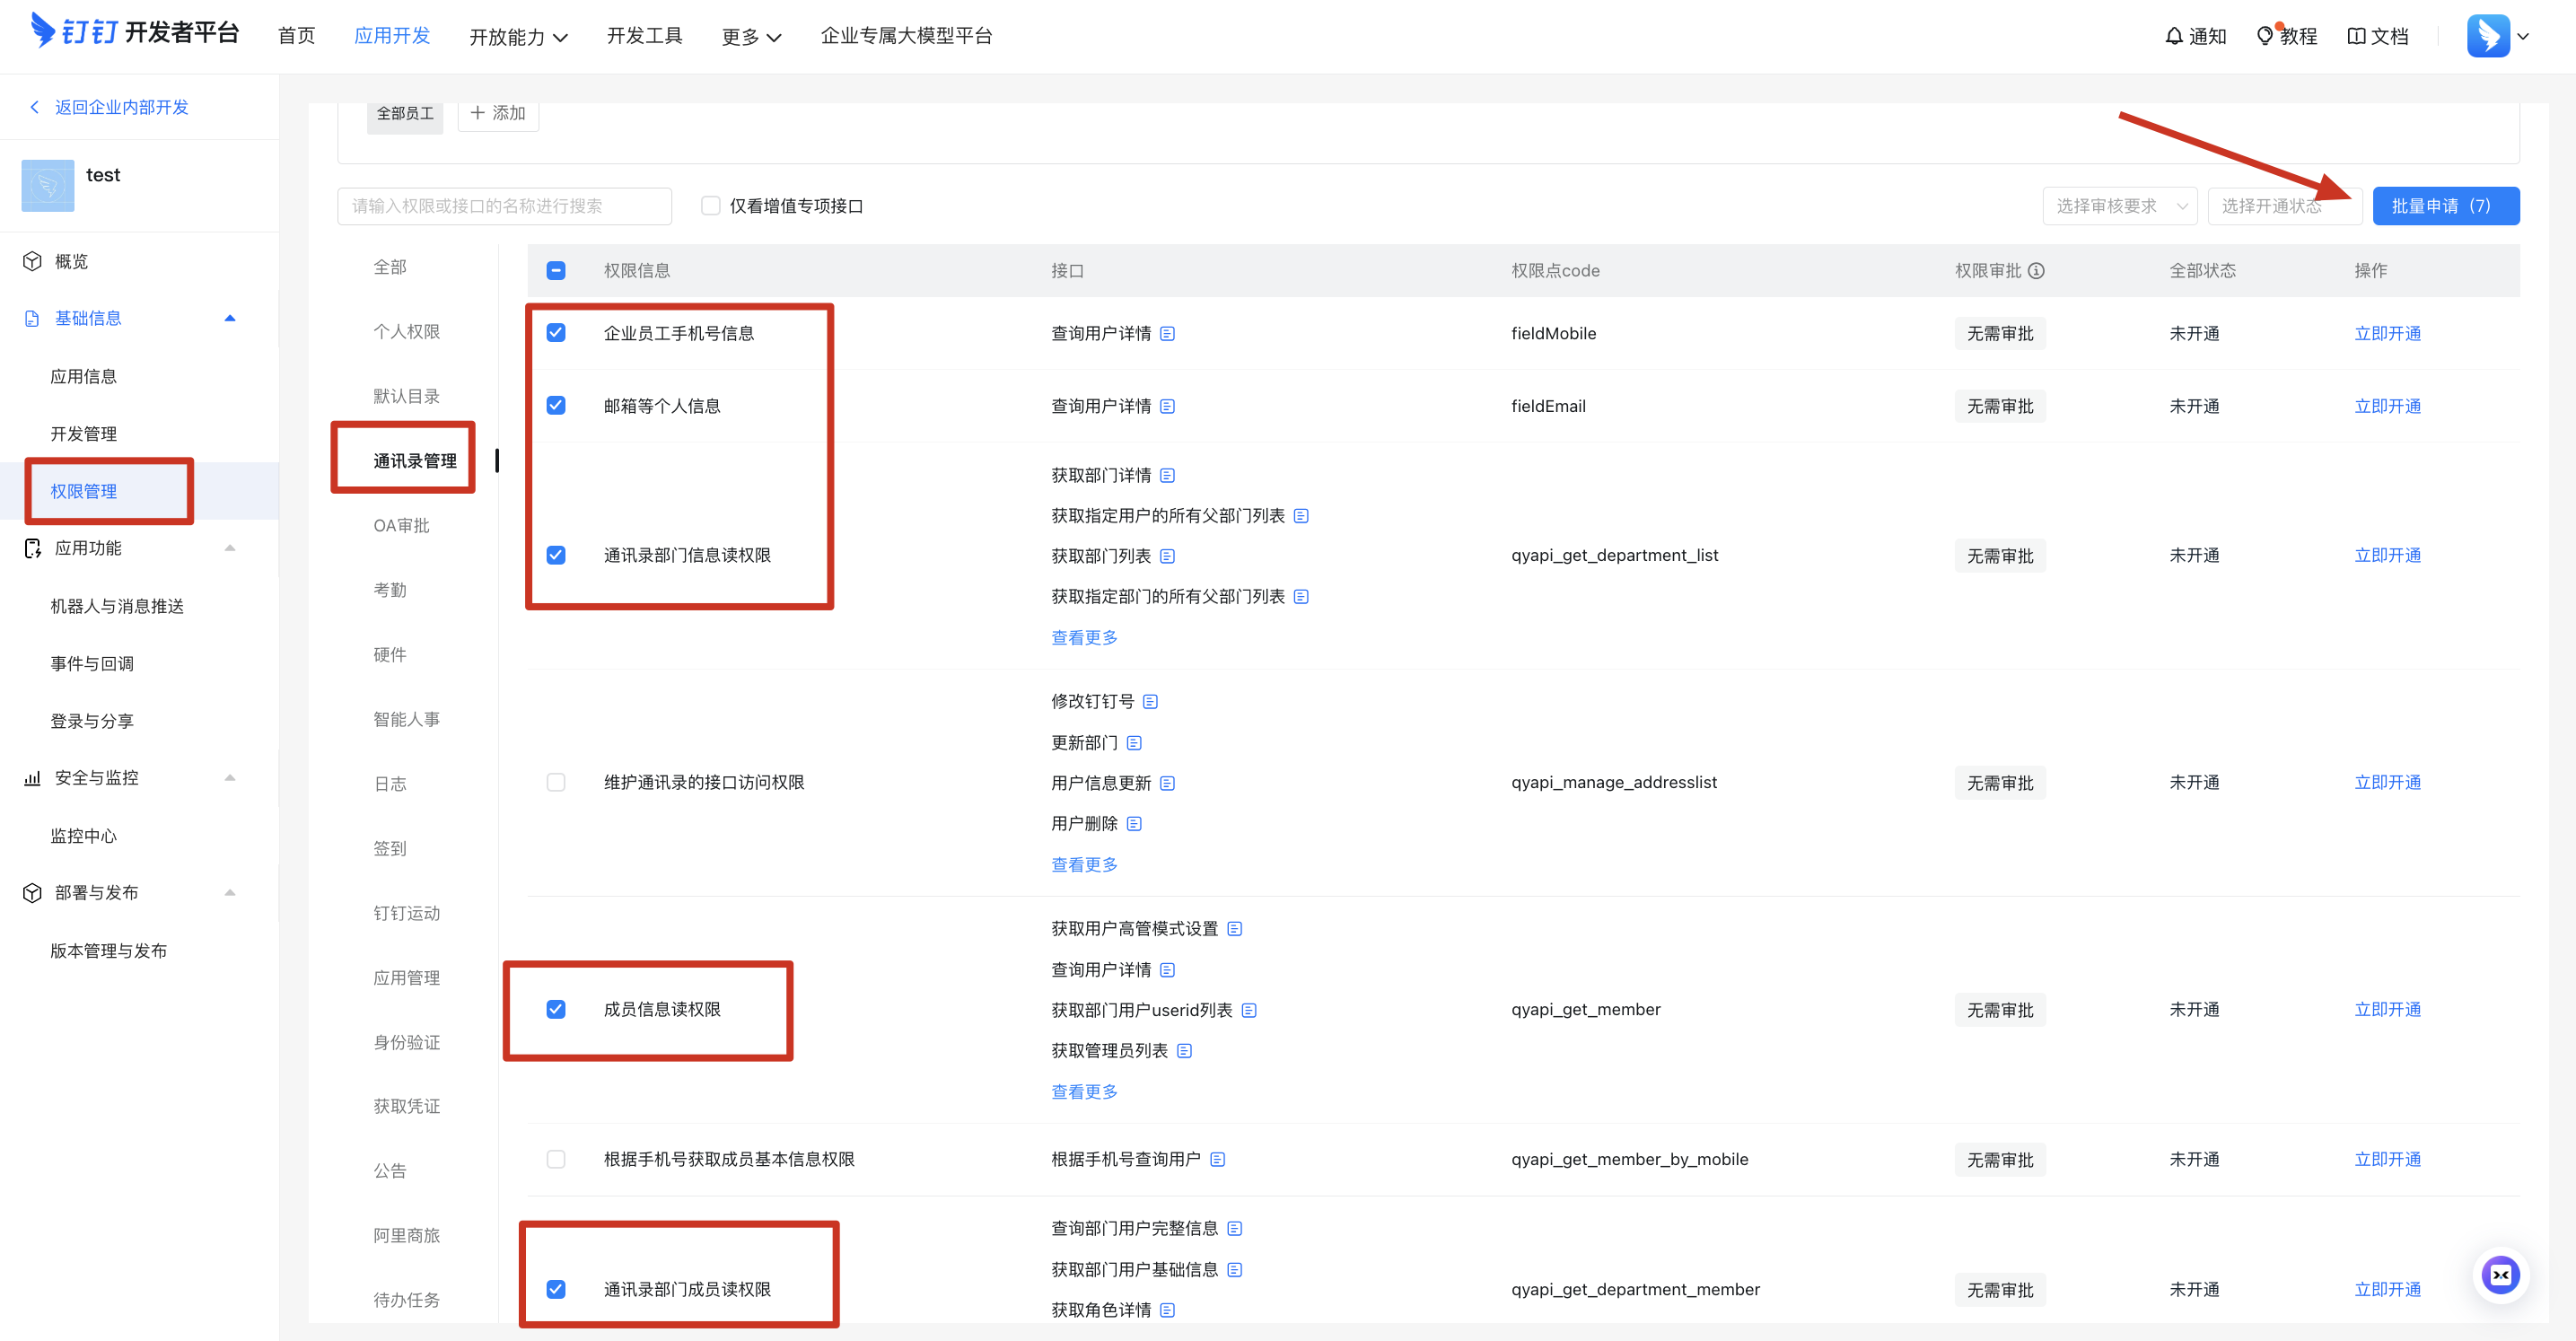Open doc icon next to 获取部门详情
This screenshot has width=2576, height=1341.
coord(1167,475)
